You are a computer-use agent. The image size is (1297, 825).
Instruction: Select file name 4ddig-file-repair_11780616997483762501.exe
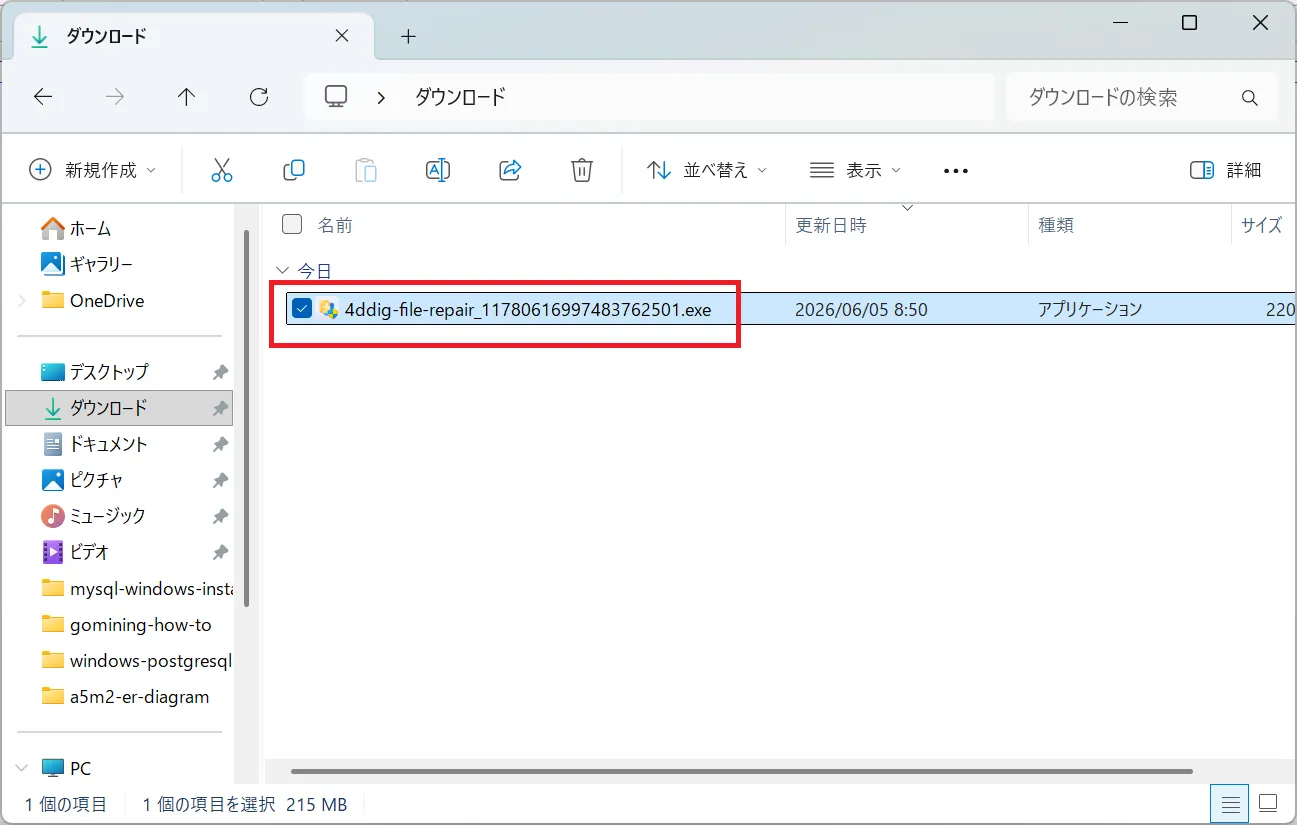pyautogui.click(x=528, y=310)
